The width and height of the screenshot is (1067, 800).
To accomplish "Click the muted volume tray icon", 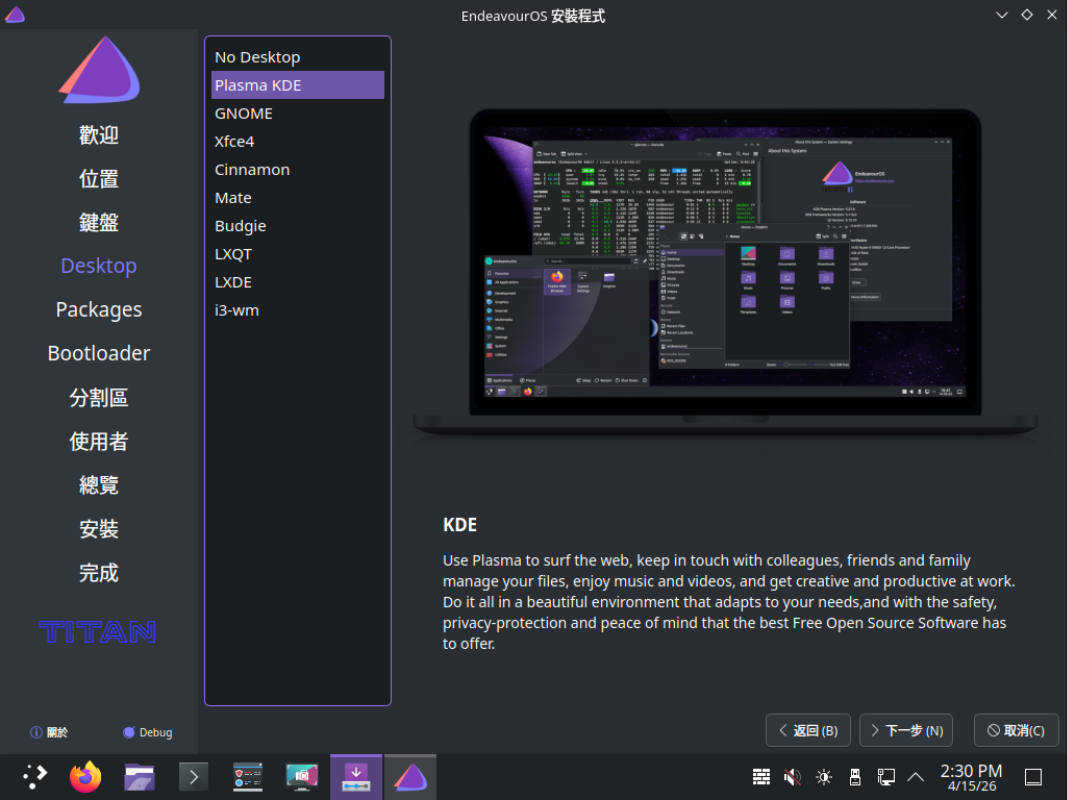I will coord(792,777).
